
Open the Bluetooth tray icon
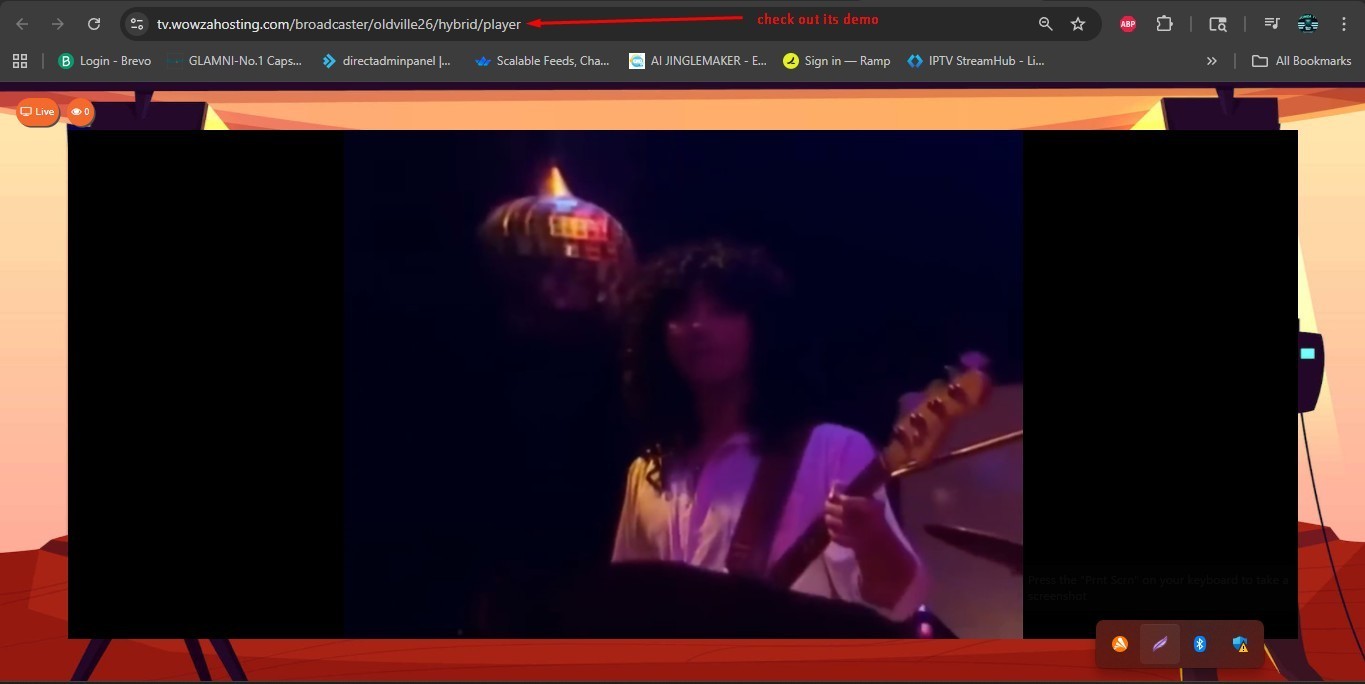(x=1200, y=644)
